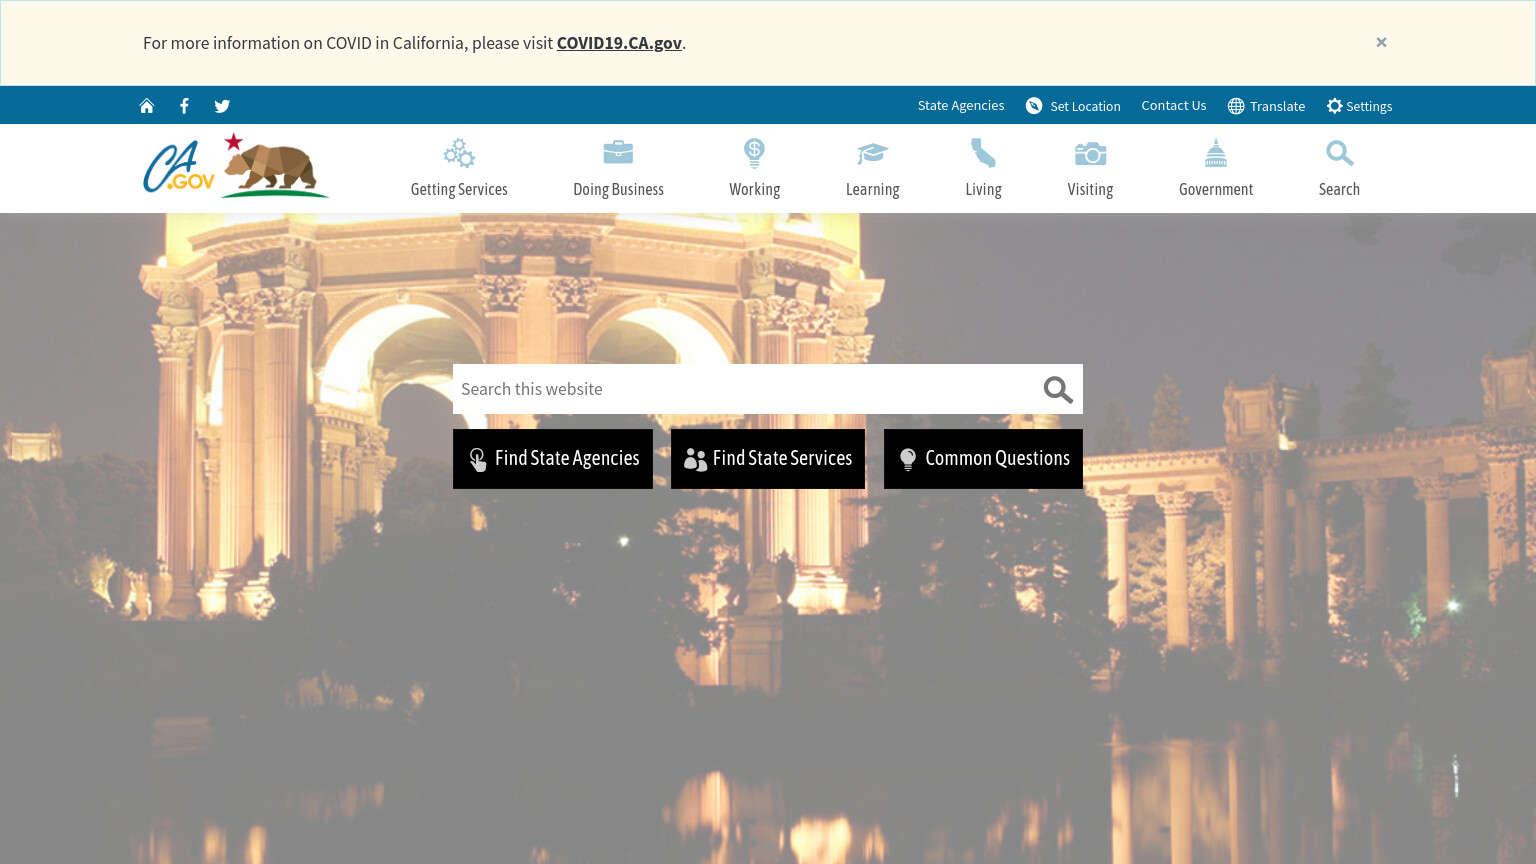Click the CA.gov bear logo

point(236,165)
